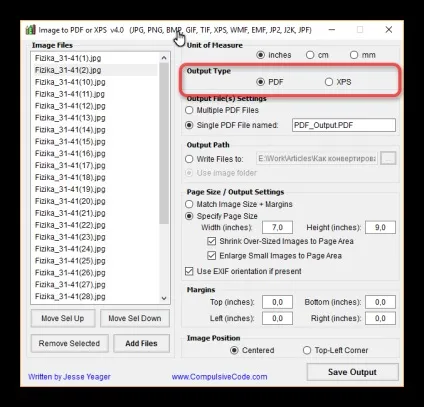The image size is (424, 407).
Task: Select Single PDF File named option
Action: coord(232,125)
